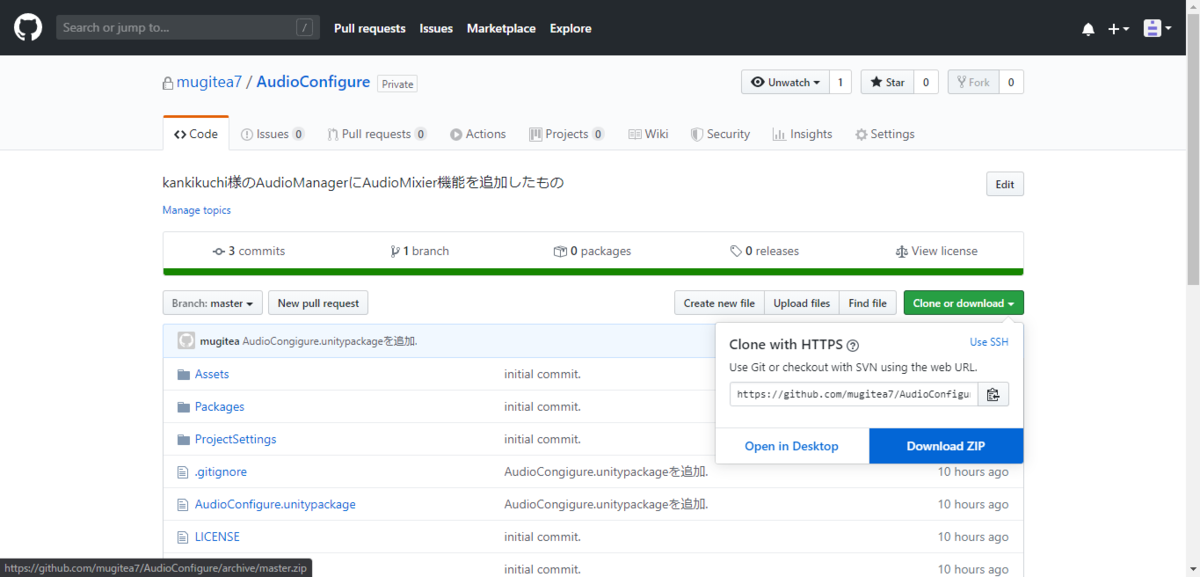Open the AudioConfigure repository link
The image size is (1200, 577).
coord(313,82)
